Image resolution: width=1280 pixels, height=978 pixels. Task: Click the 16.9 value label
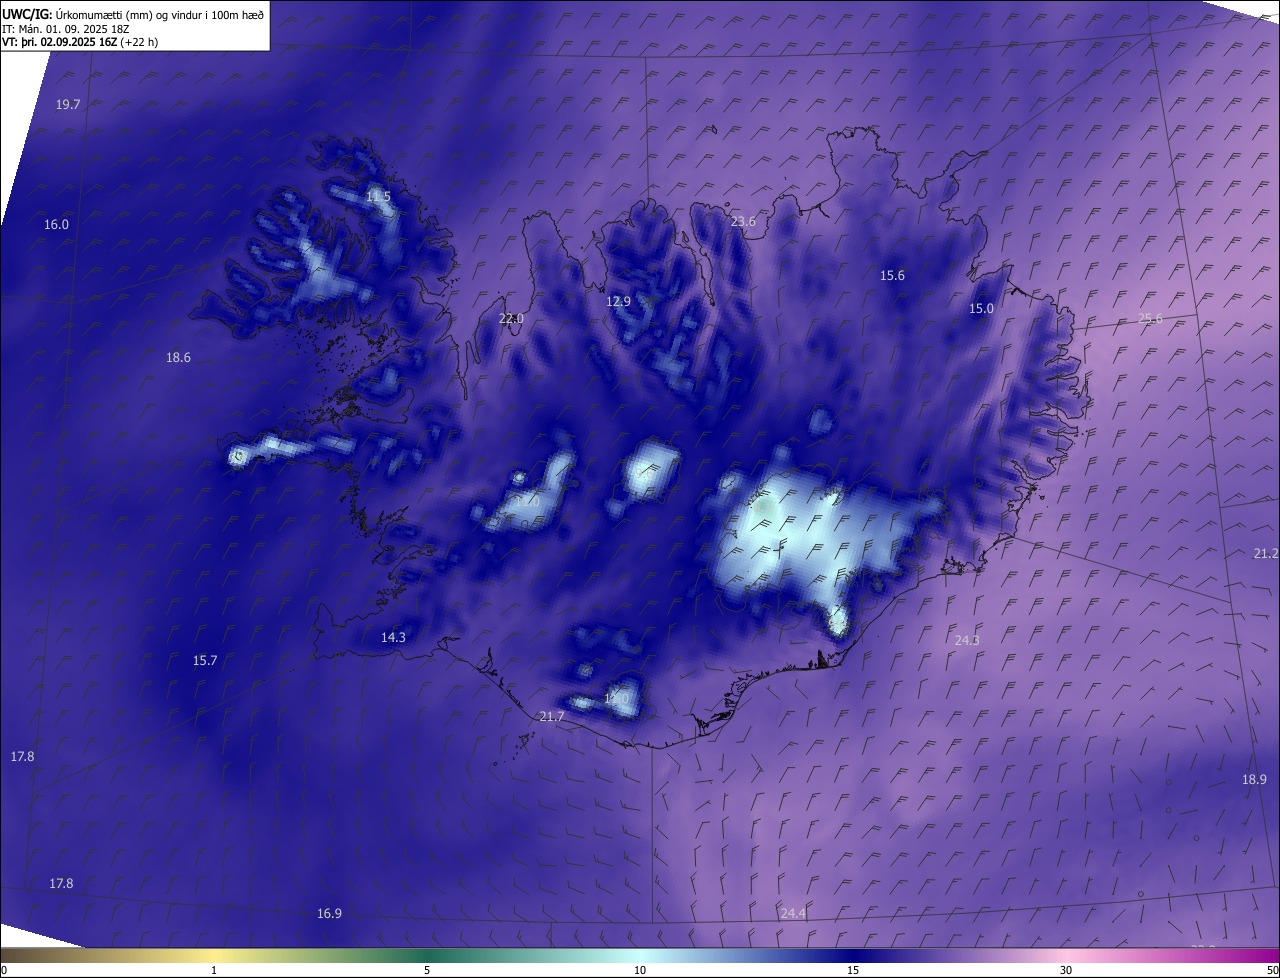pos(329,913)
